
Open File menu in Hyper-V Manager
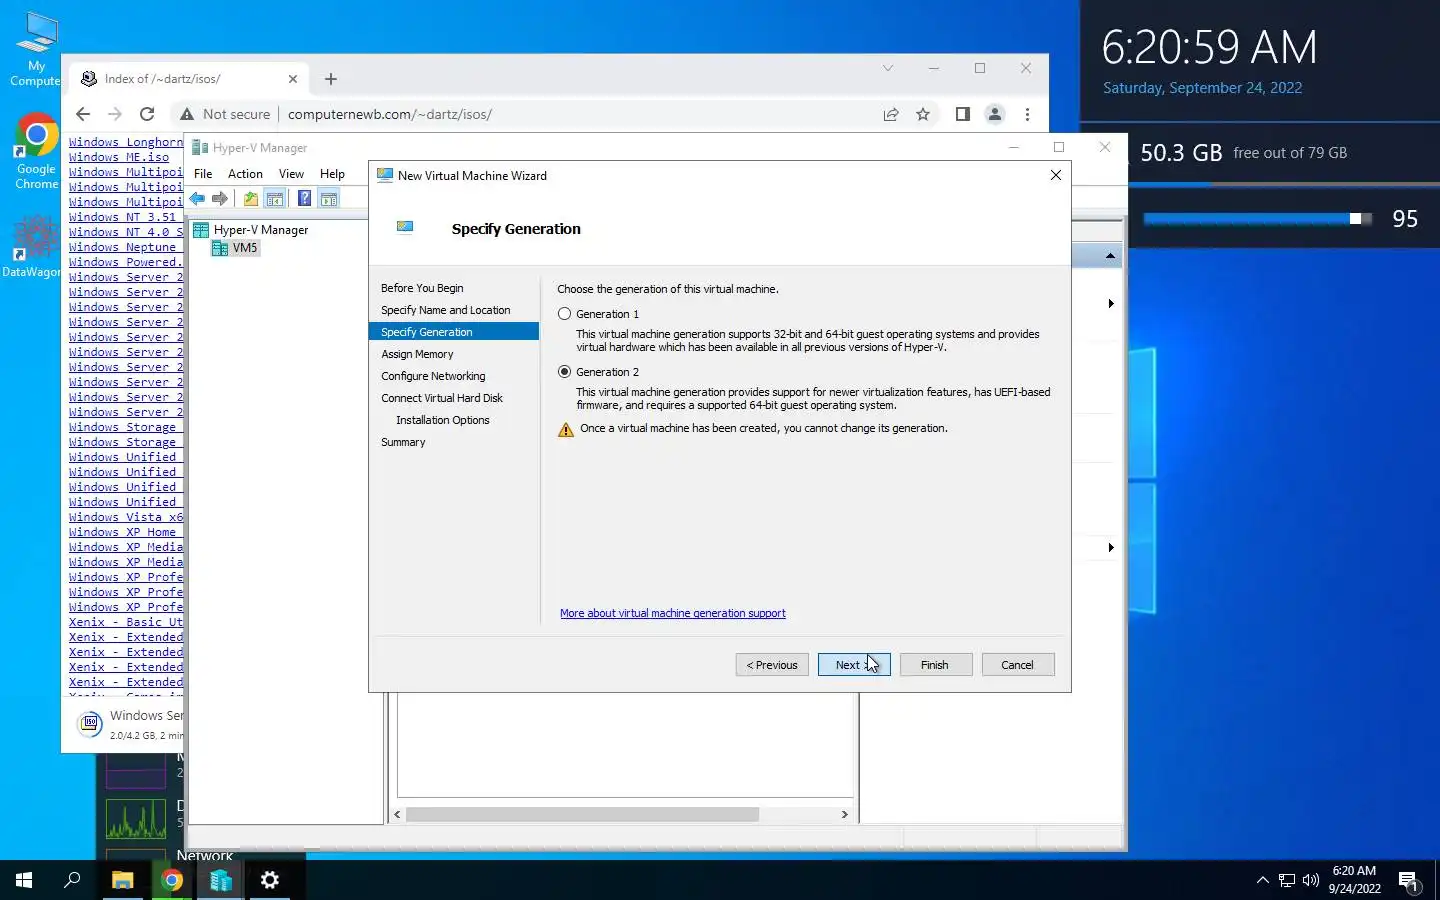(x=203, y=174)
